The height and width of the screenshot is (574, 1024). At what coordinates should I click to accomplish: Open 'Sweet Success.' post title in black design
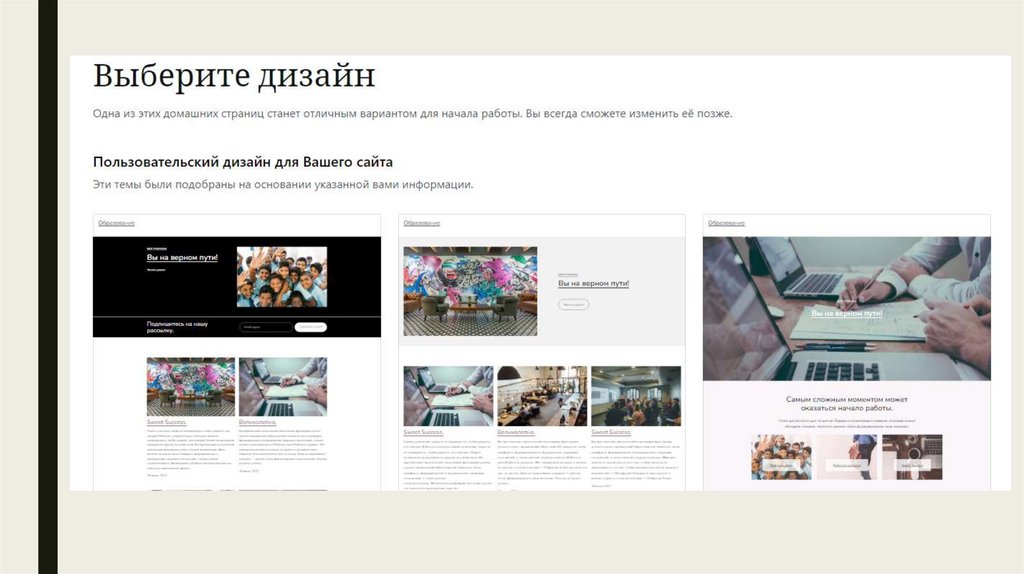(x=166, y=423)
